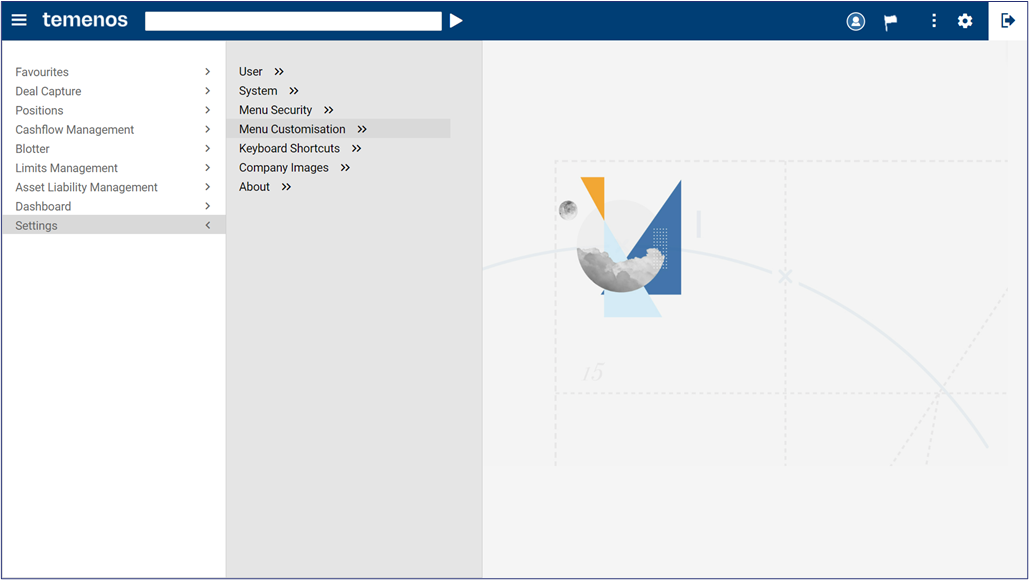Expand the Favourites chevron

click(x=207, y=72)
